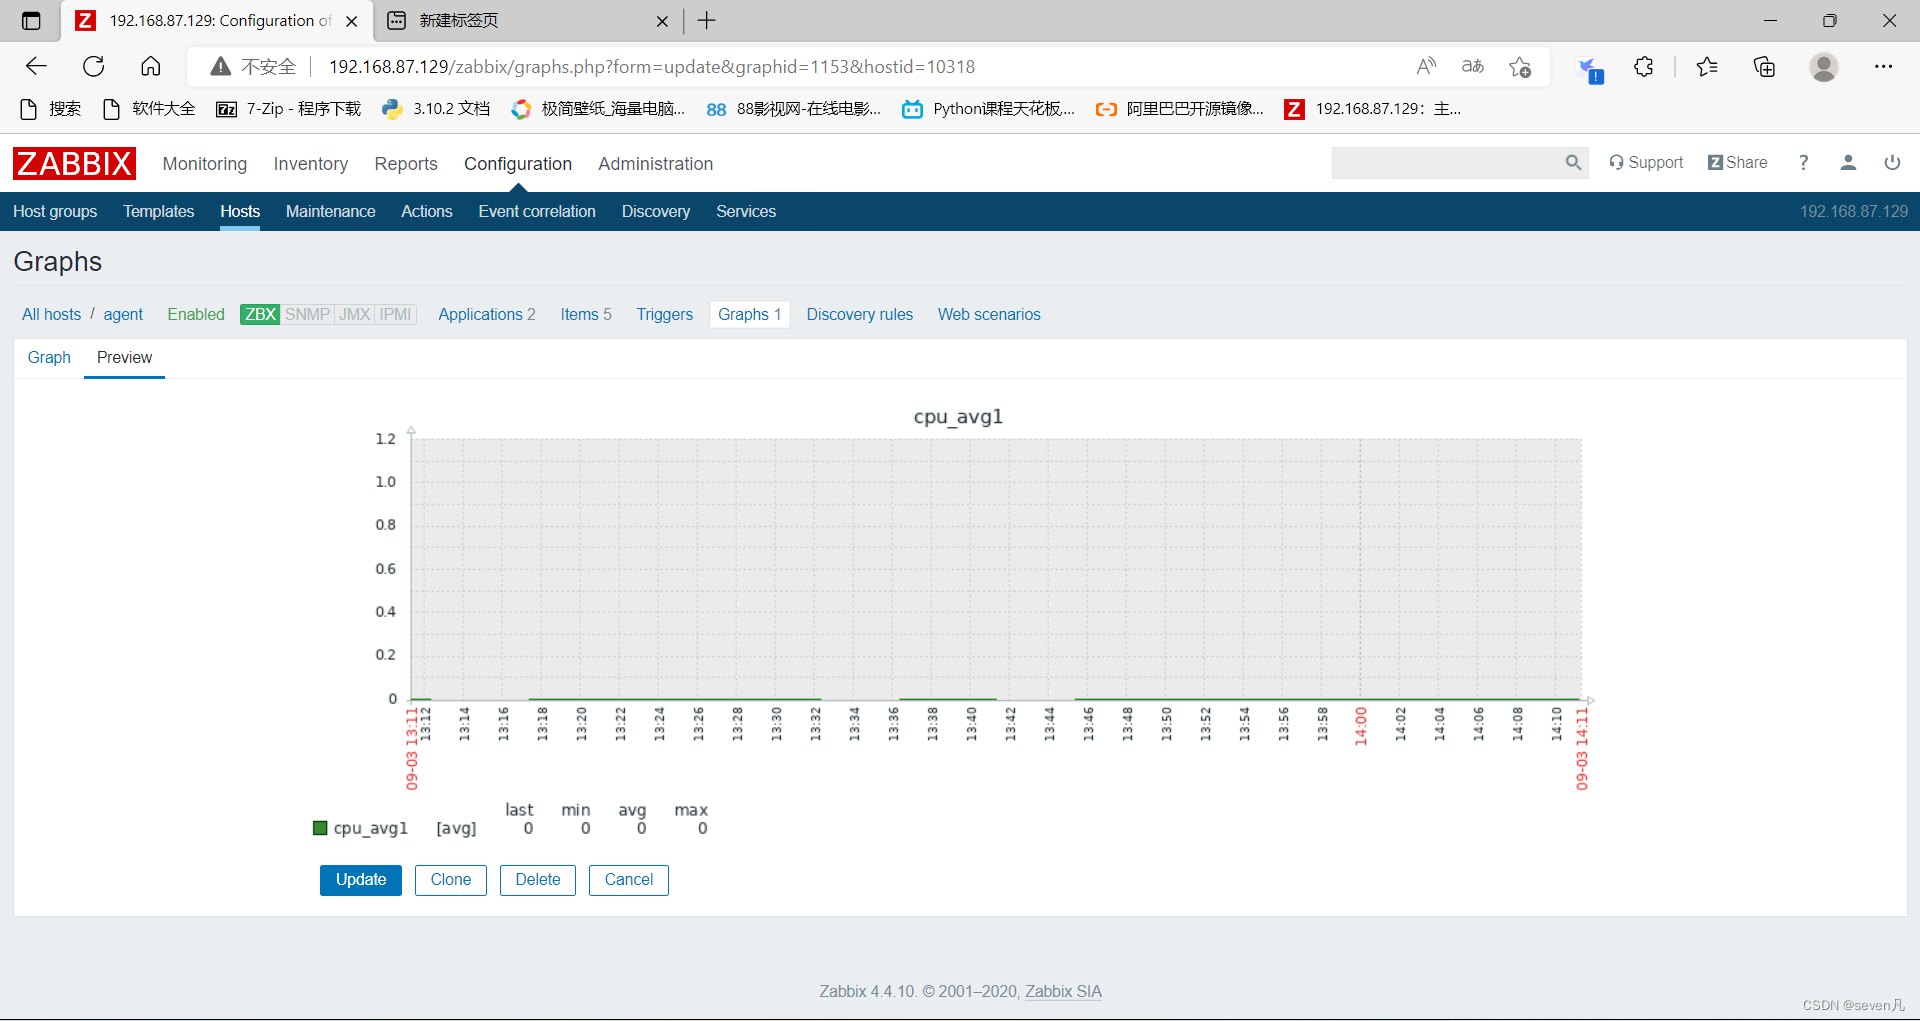Click the Clone button
The height and width of the screenshot is (1021, 1920).
[451, 880]
